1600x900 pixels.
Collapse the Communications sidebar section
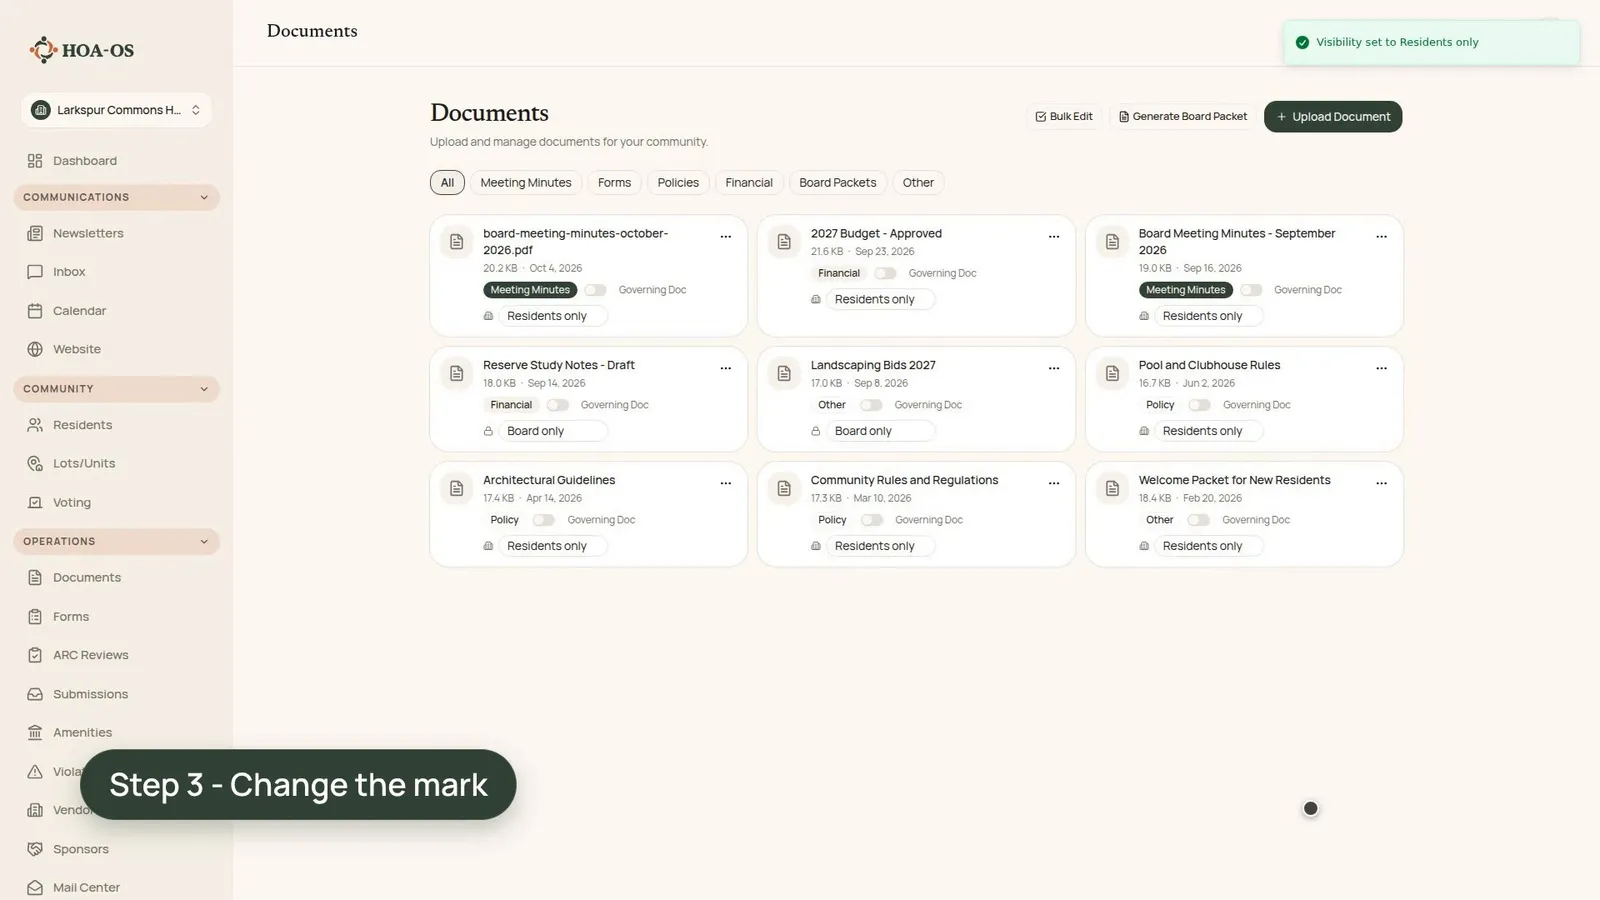pyautogui.click(x=117, y=197)
